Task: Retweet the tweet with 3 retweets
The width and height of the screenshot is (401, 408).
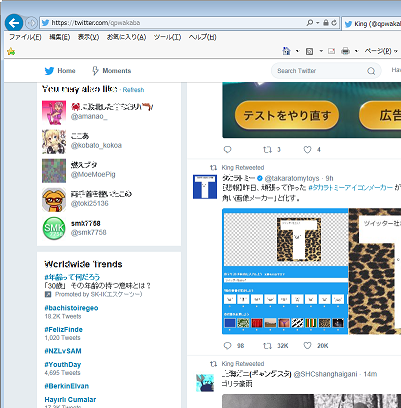Action: click(x=267, y=150)
